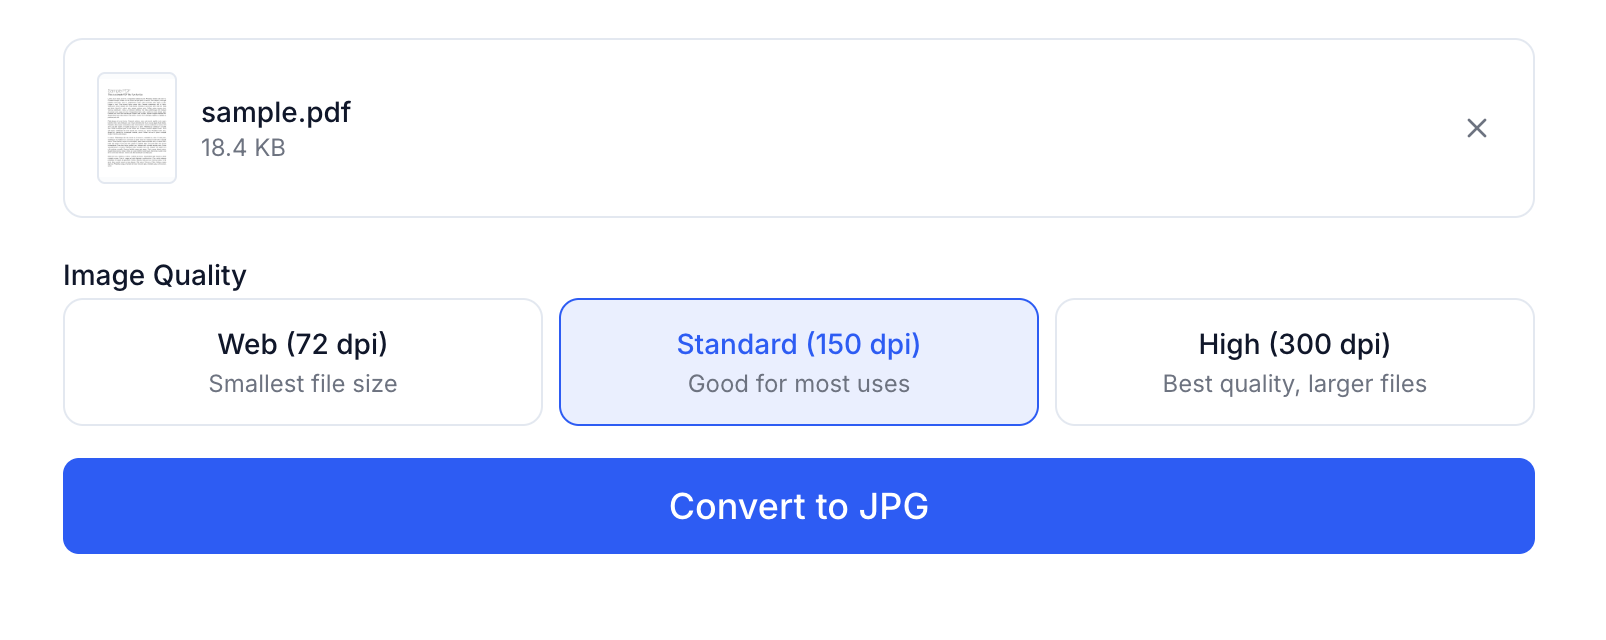The height and width of the screenshot is (640, 1606).
Task: Click the 'Best quality, larger files' subtitle
Action: coord(1294,384)
